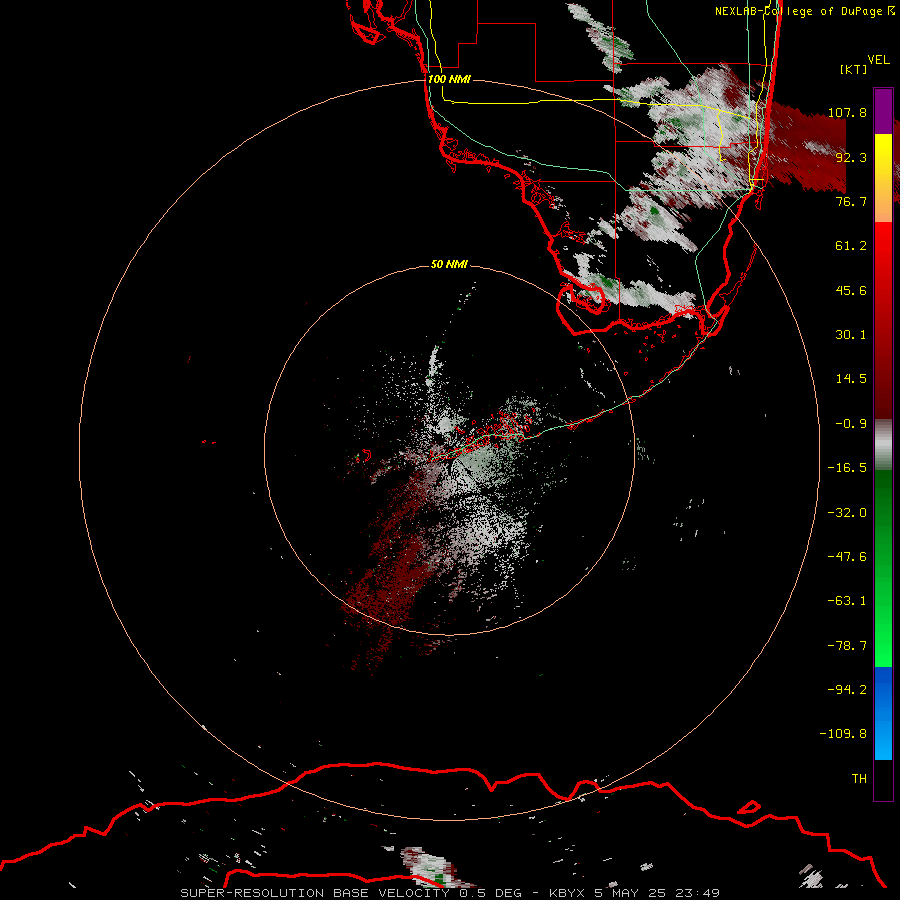Click the 92.3 velocity scale value

pos(851,157)
